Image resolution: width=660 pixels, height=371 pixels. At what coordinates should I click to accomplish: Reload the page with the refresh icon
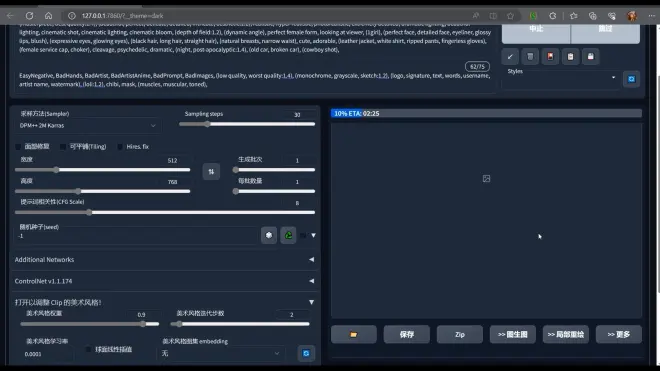[x=29, y=16]
